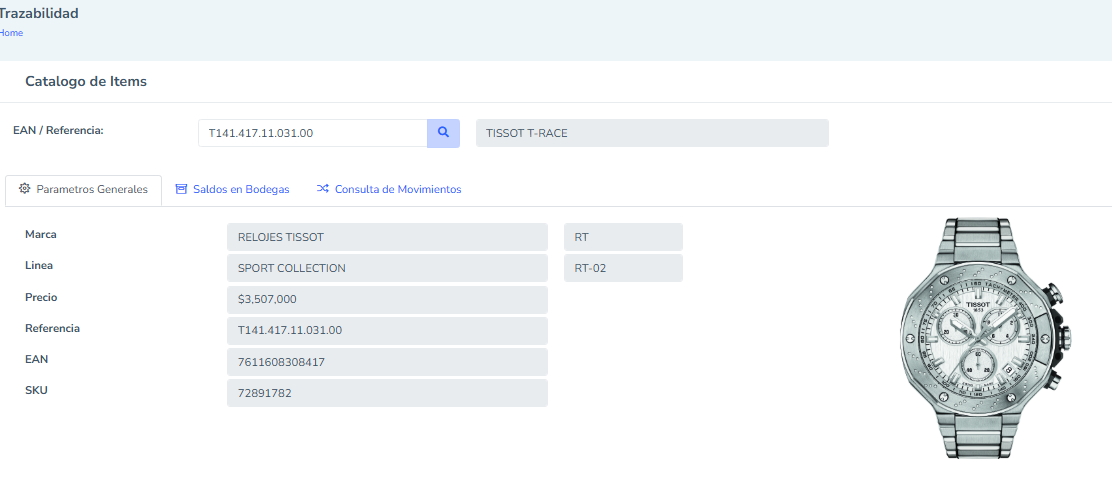Screen dimensions: 1112x502
Task: Open the Consulta de Movimientos tab
Action: point(397,189)
